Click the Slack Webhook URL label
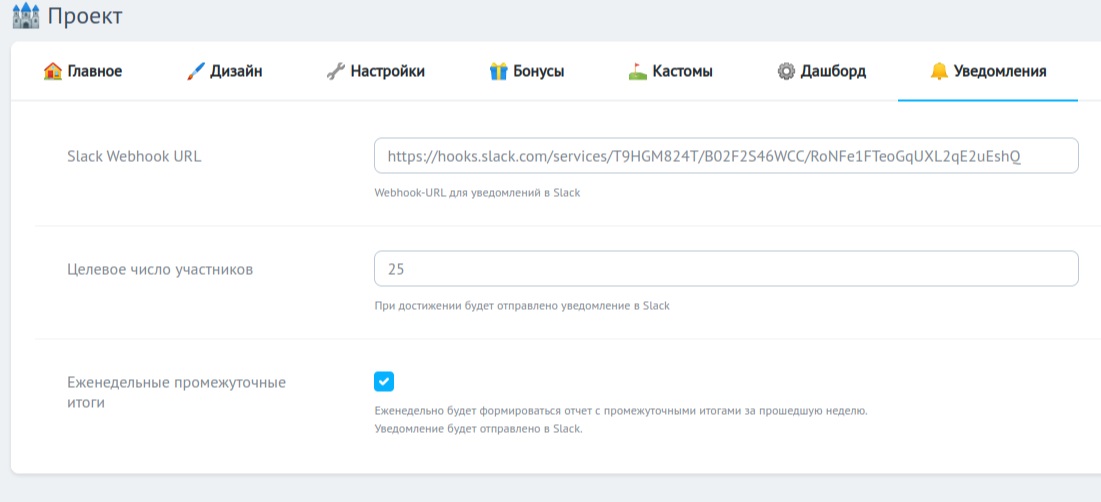The height and width of the screenshot is (502, 1101). pos(134,157)
